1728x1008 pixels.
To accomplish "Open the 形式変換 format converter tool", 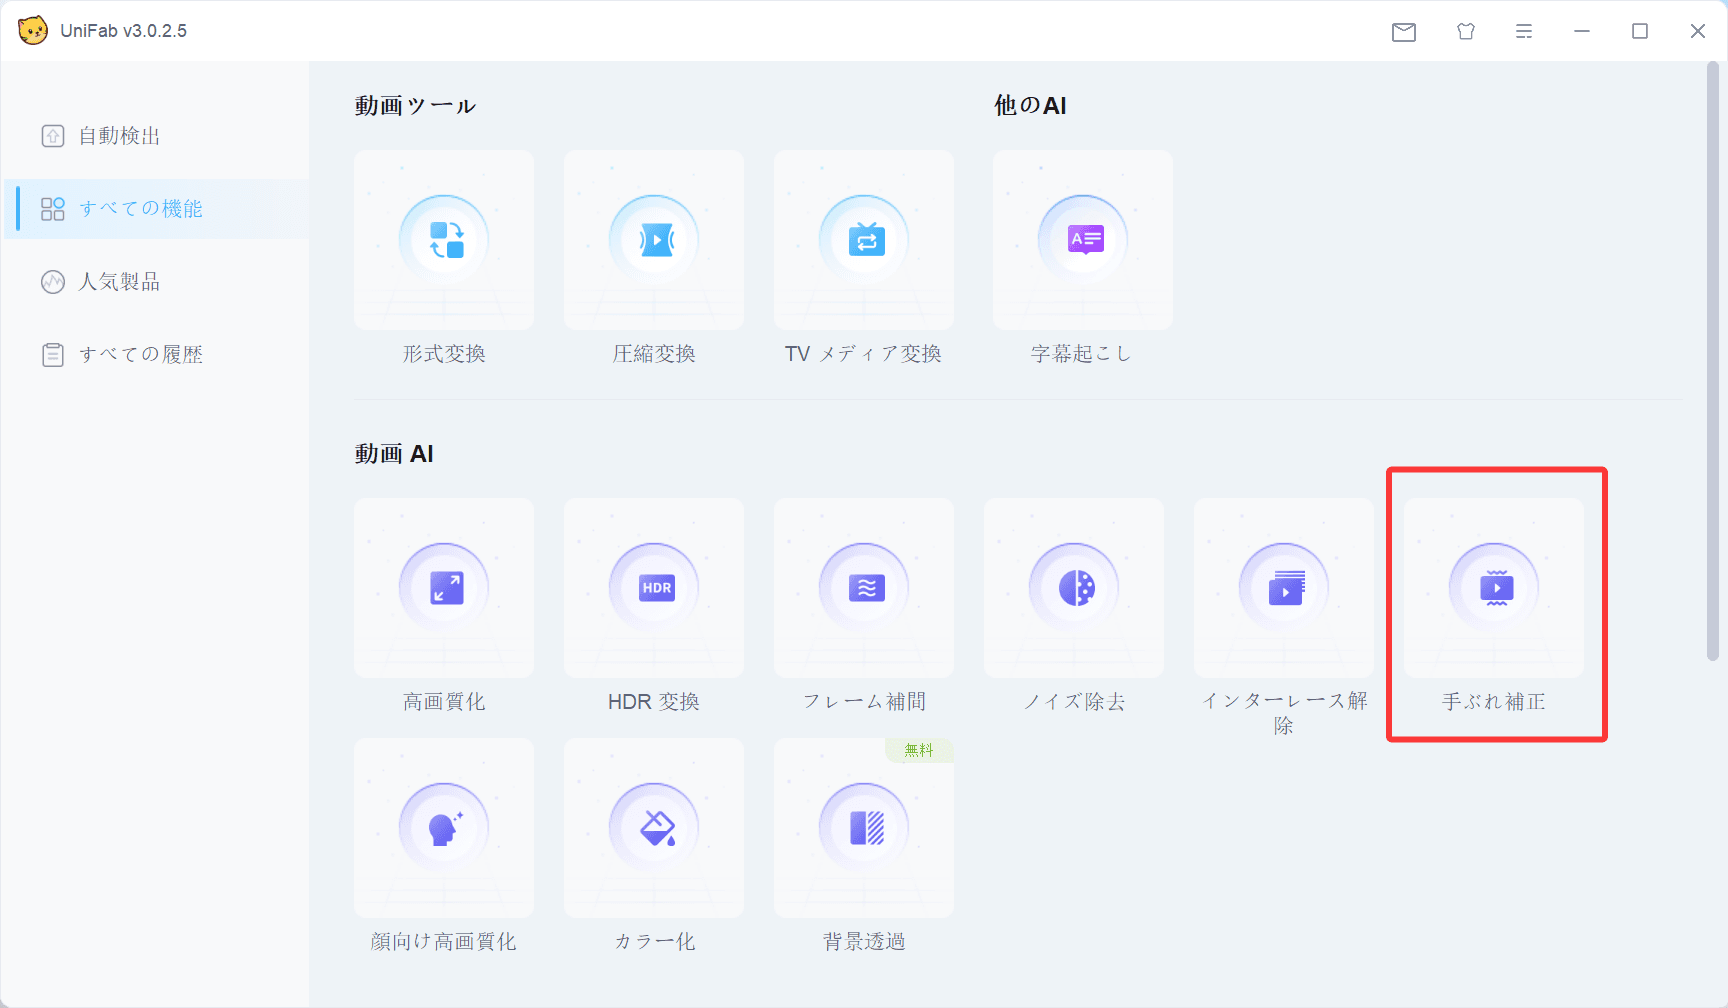I will (x=444, y=241).
